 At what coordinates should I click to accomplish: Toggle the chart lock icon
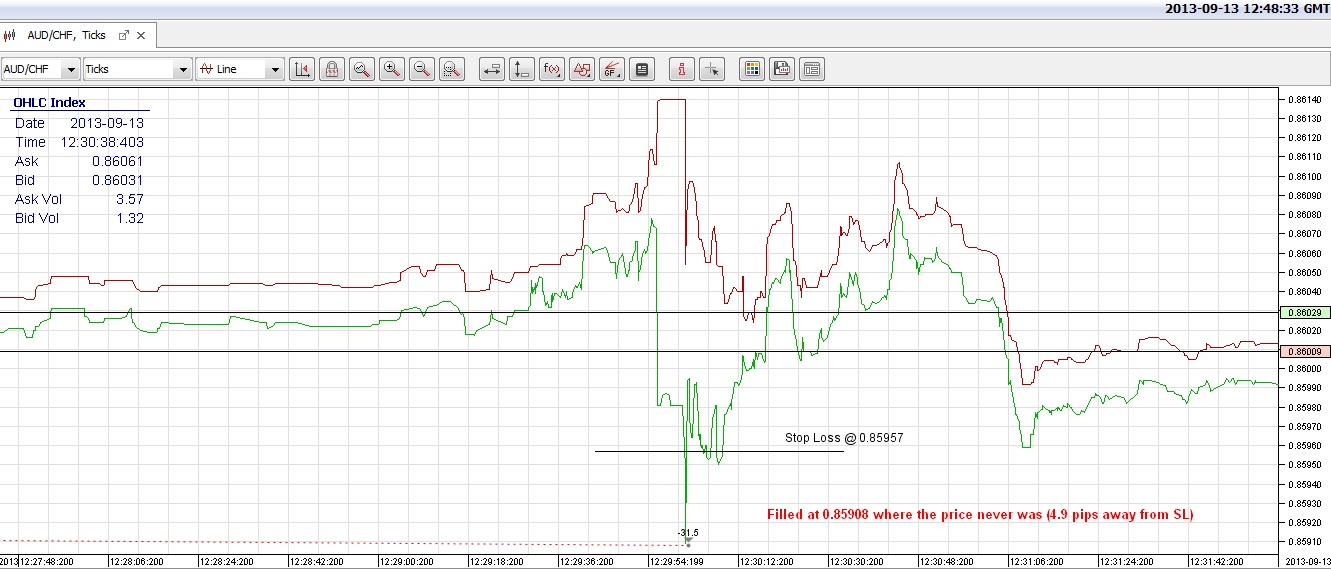(x=332, y=69)
